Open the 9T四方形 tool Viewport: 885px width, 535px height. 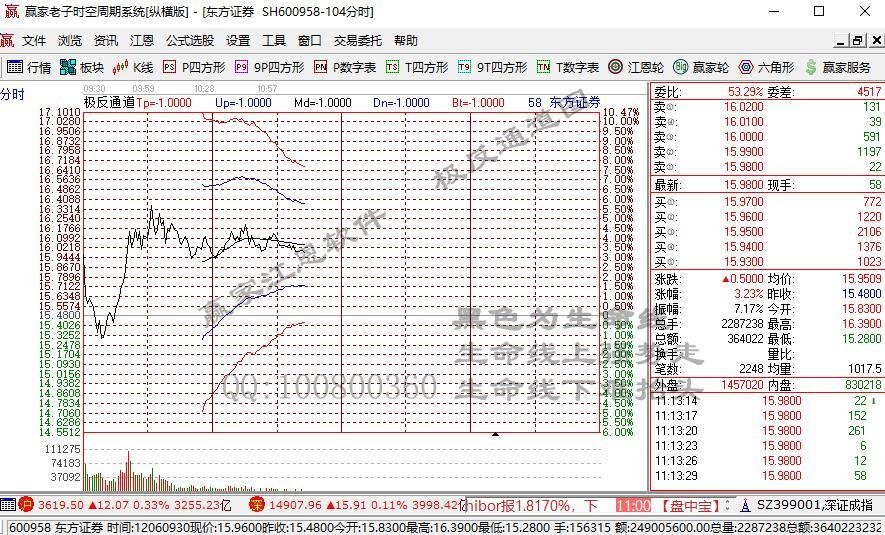coord(493,68)
